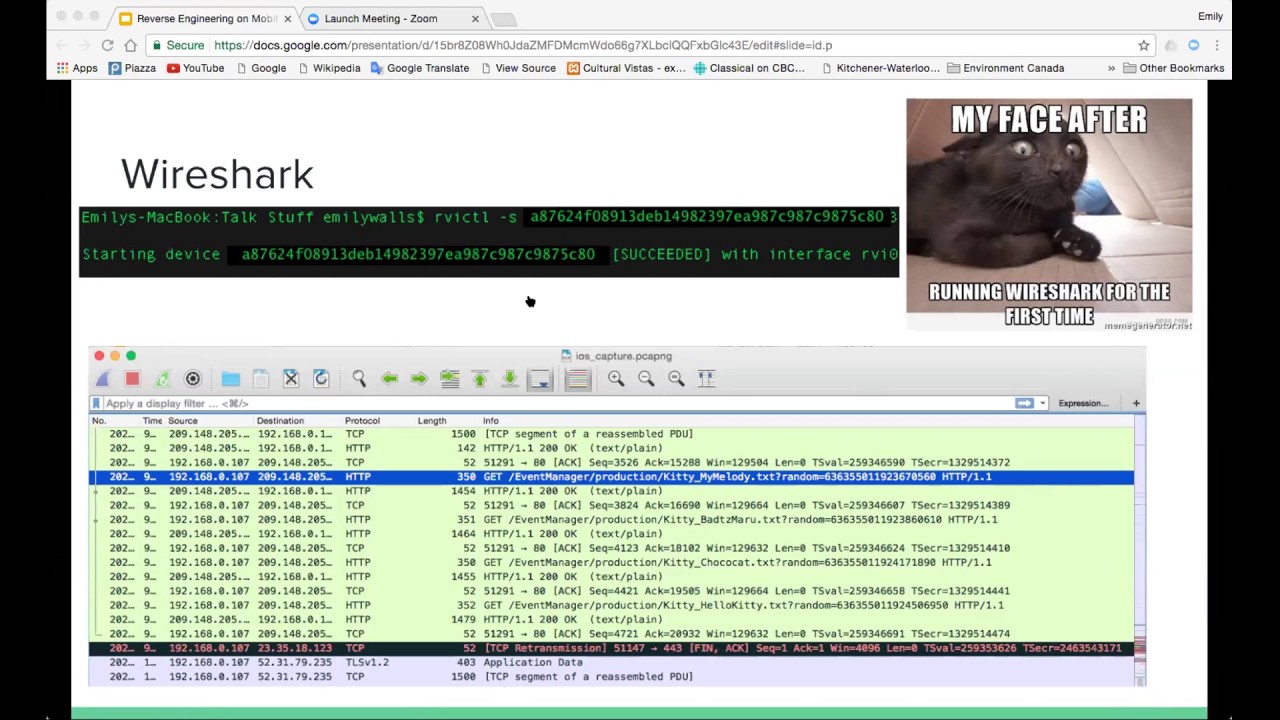Click save capture file icon
1280x720 pixels.
tap(260, 379)
